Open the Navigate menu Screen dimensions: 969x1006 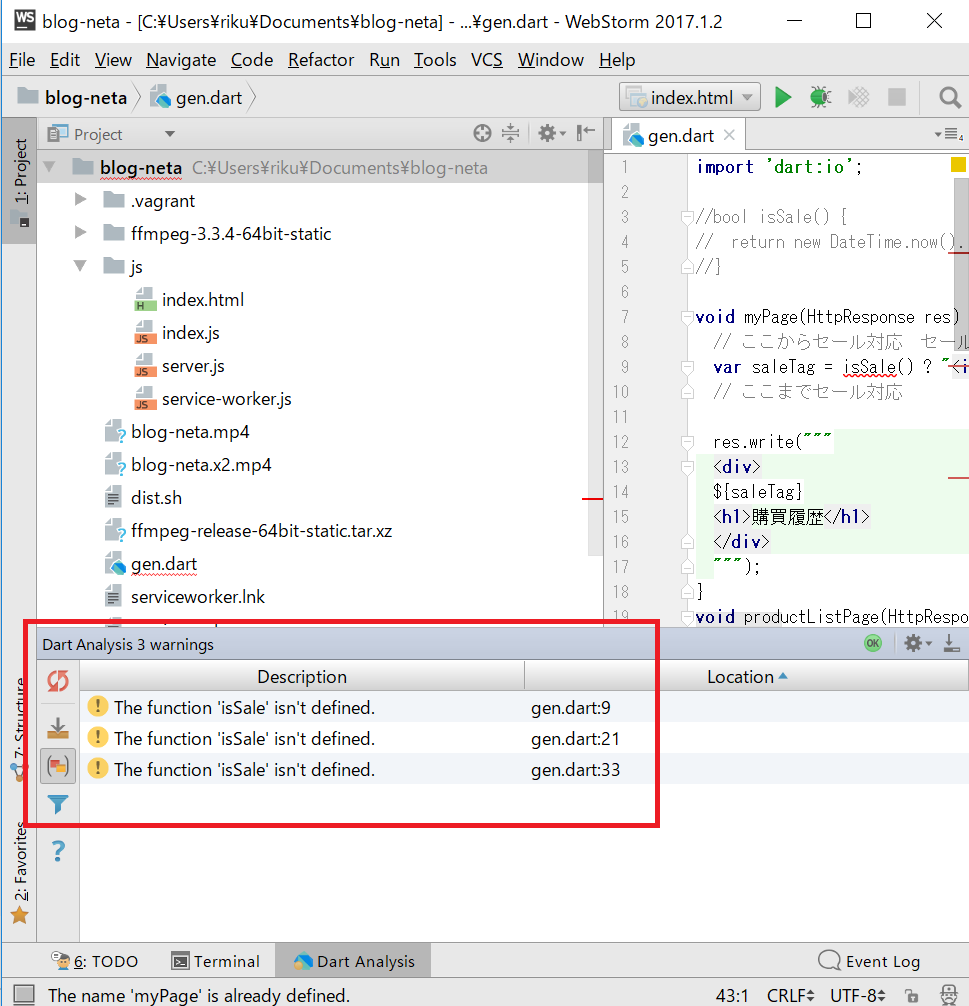coord(181,60)
